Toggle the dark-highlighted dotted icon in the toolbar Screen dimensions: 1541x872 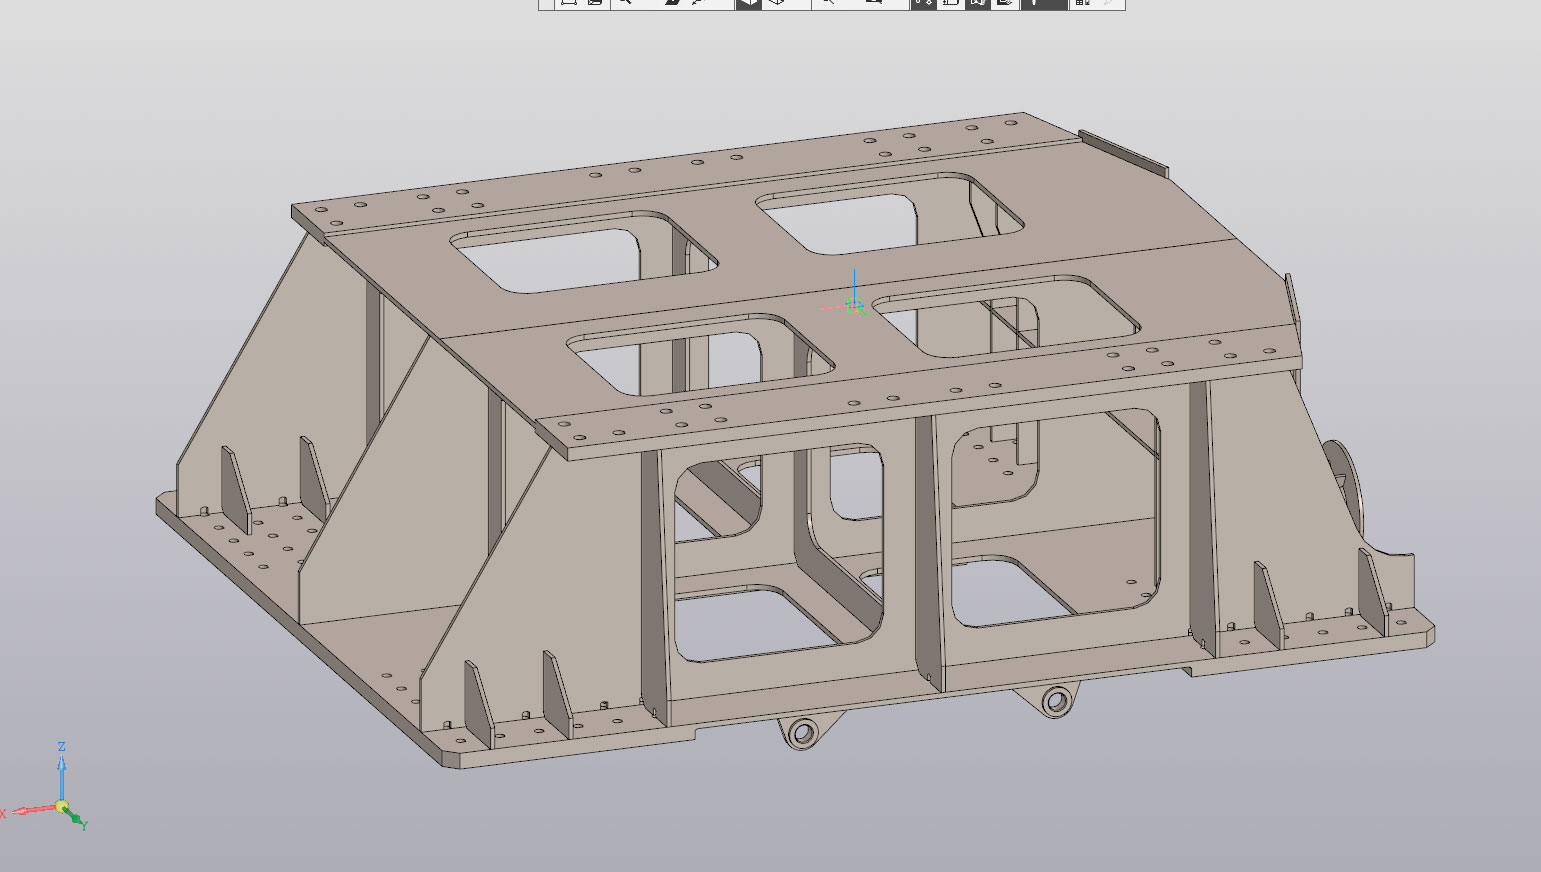coord(923,3)
